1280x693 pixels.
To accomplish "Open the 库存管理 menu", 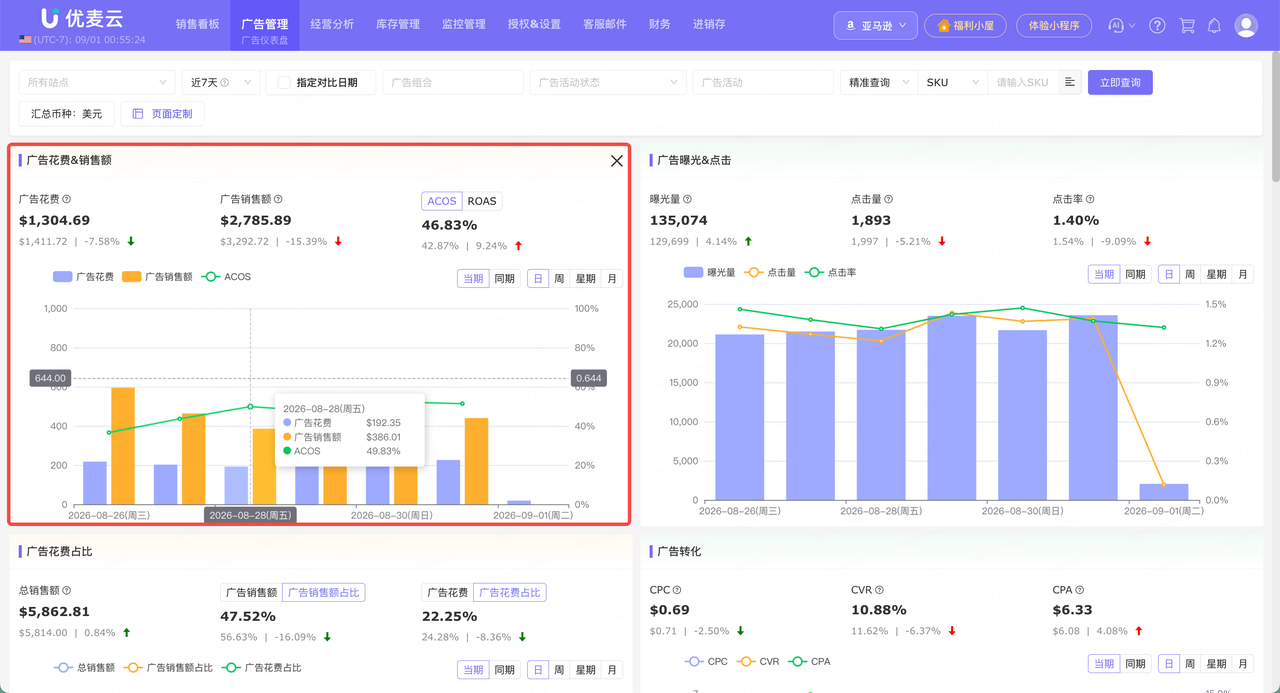I will 398,24.
